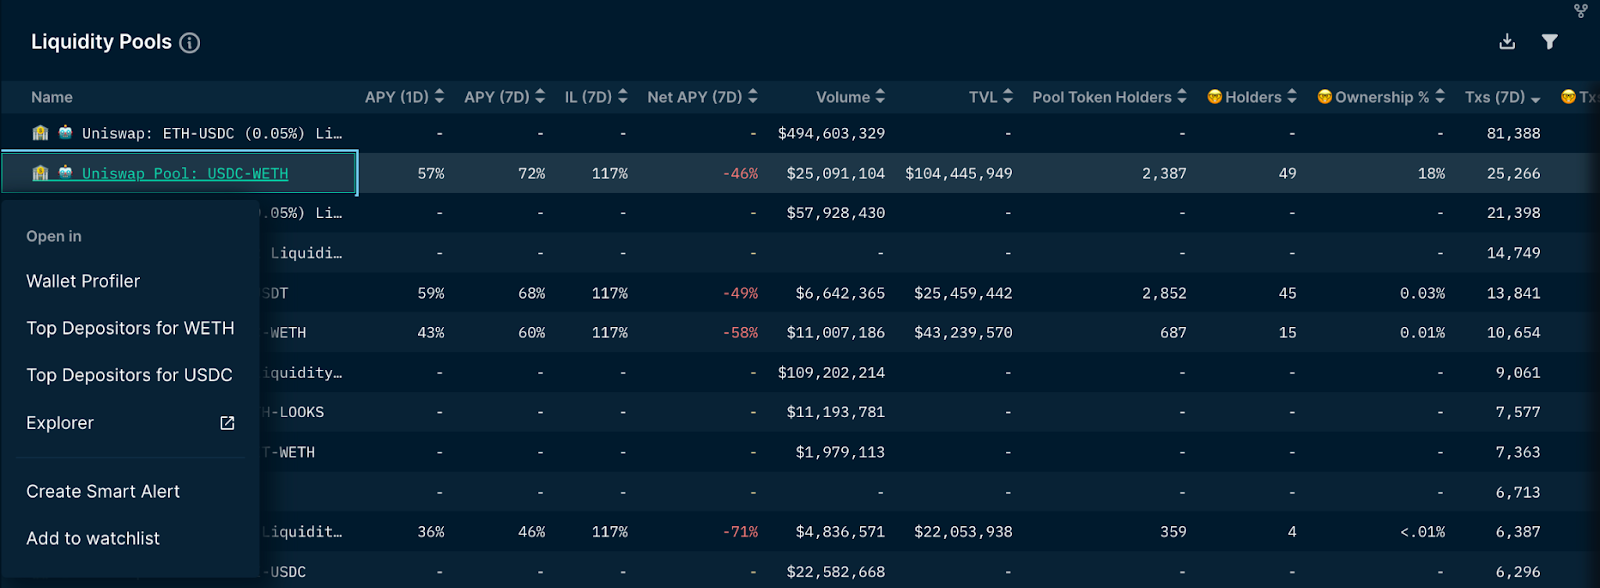This screenshot has height=588, width=1600.
Task: Open the filter funnel for Liquidity Pools
Action: tap(1549, 42)
